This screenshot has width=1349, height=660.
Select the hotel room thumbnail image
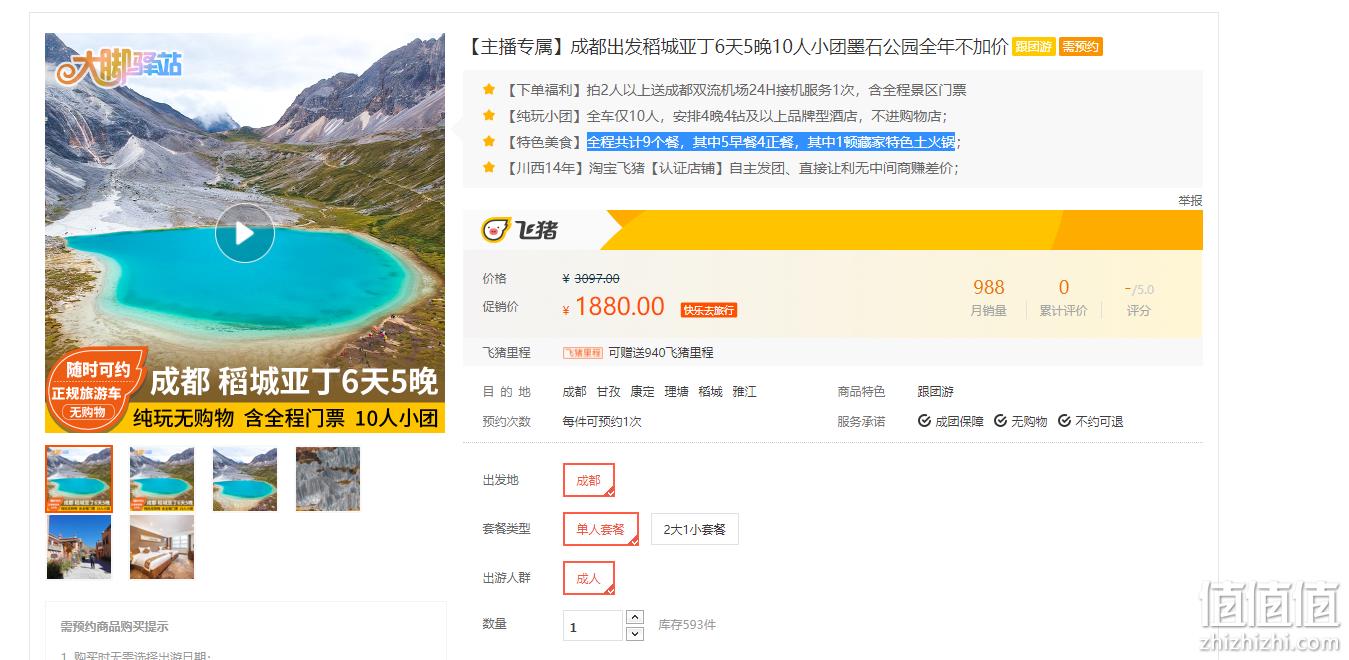tap(162, 547)
